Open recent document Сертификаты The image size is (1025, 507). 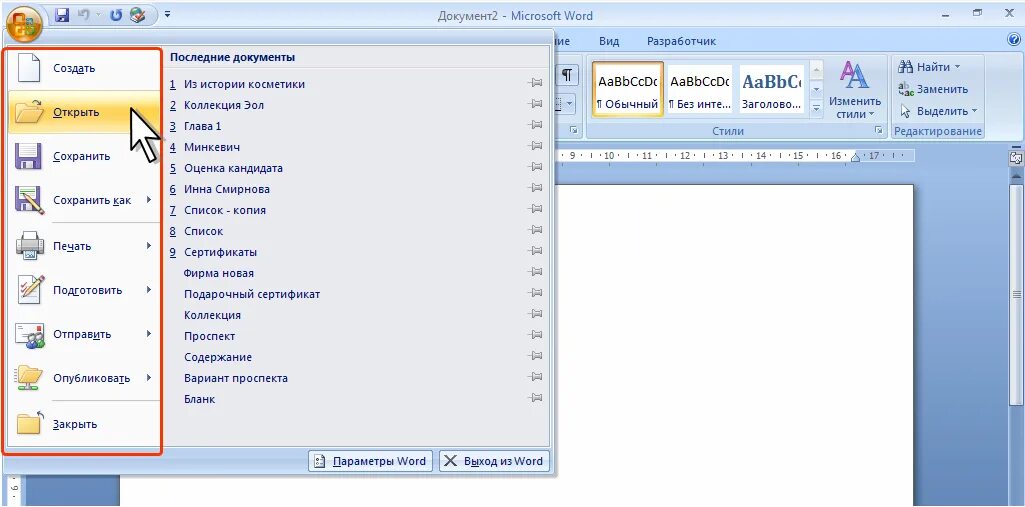coord(220,252)
